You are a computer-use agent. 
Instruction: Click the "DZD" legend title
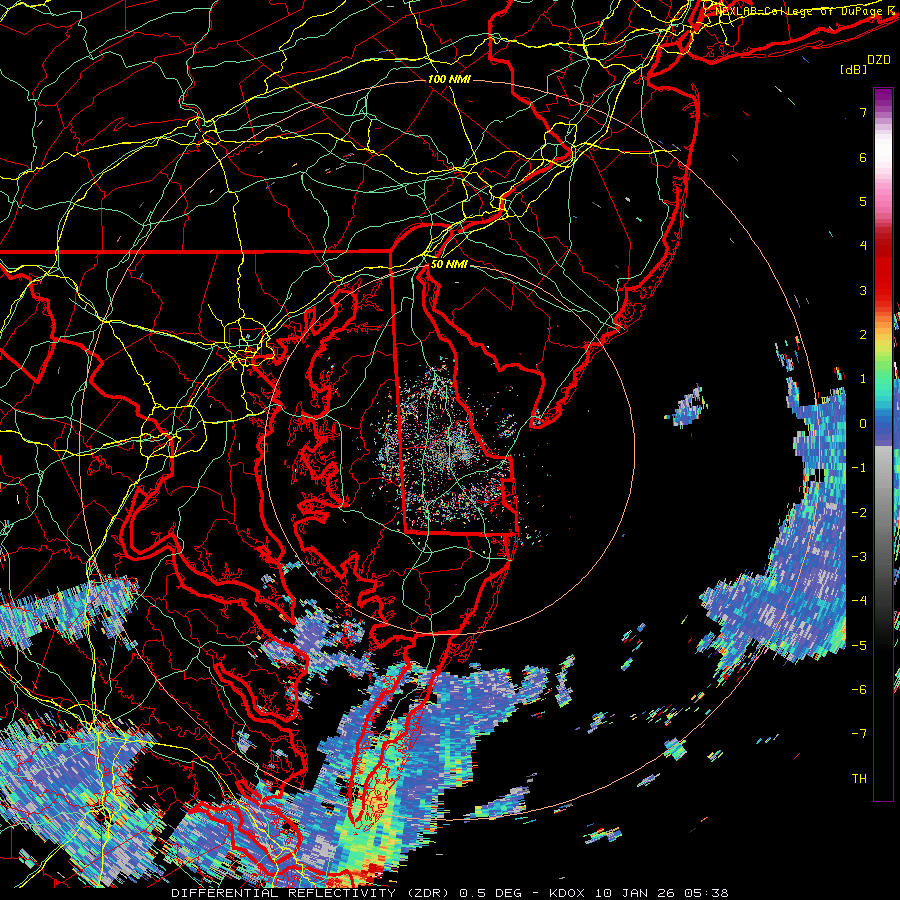point(878,59)
